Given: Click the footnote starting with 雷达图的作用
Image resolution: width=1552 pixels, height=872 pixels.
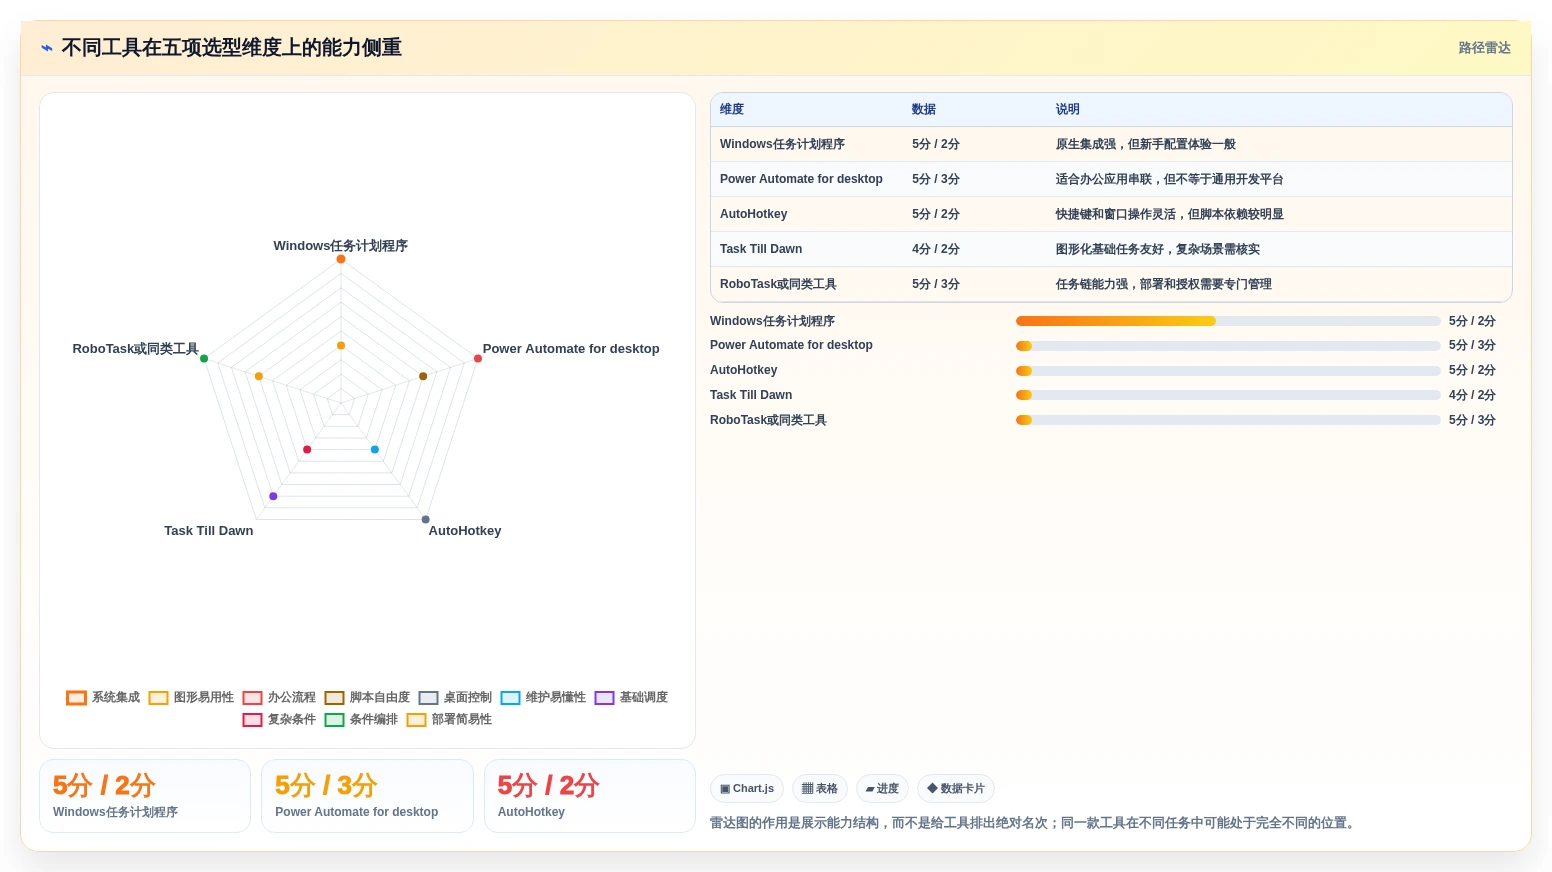Looking at the screenshot, I should click(x=1035, y=823).
